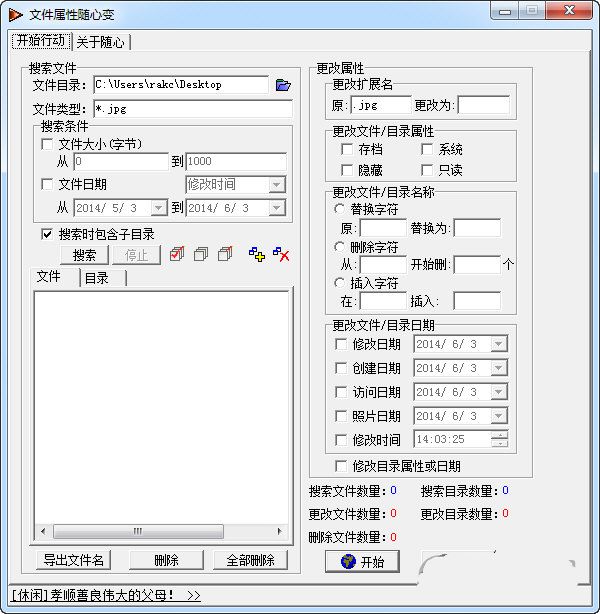Image resolution: width=600 pixels, height=614 pixels.
Task: Expand the 创建日期 date picker dropdown
Action: (498, 368)
